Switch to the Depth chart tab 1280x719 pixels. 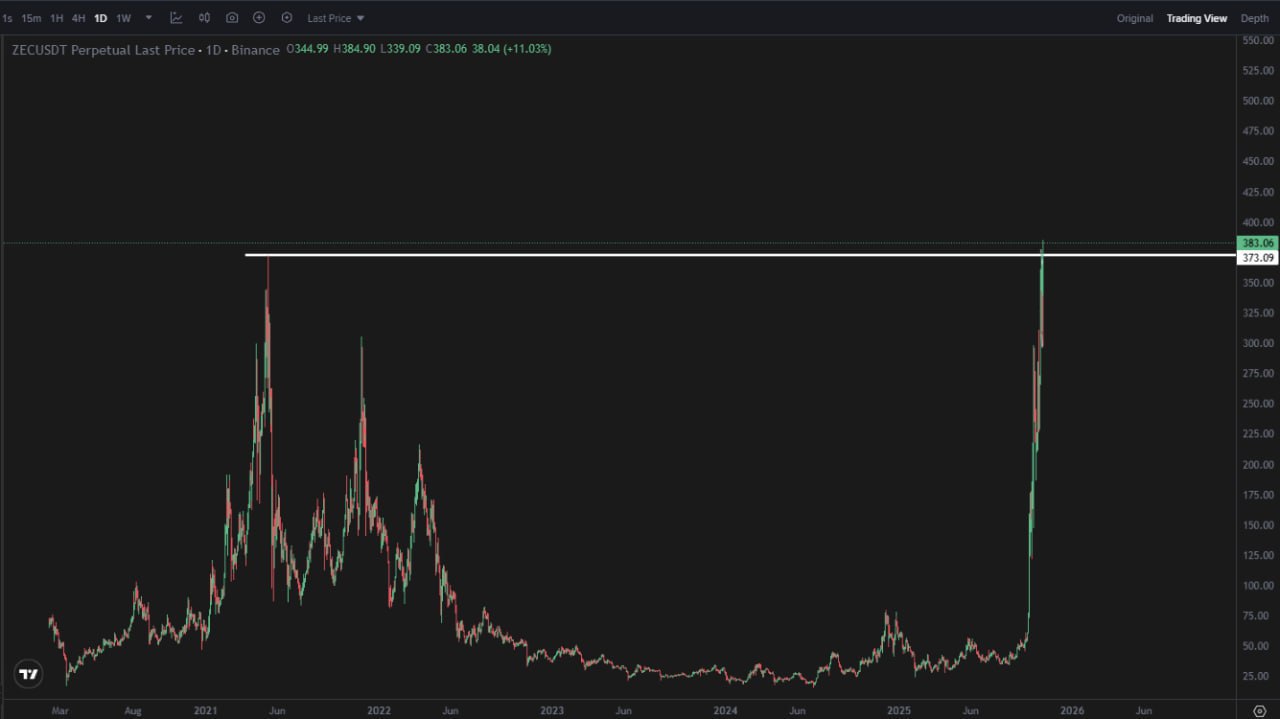click(x=1254, y=18)
